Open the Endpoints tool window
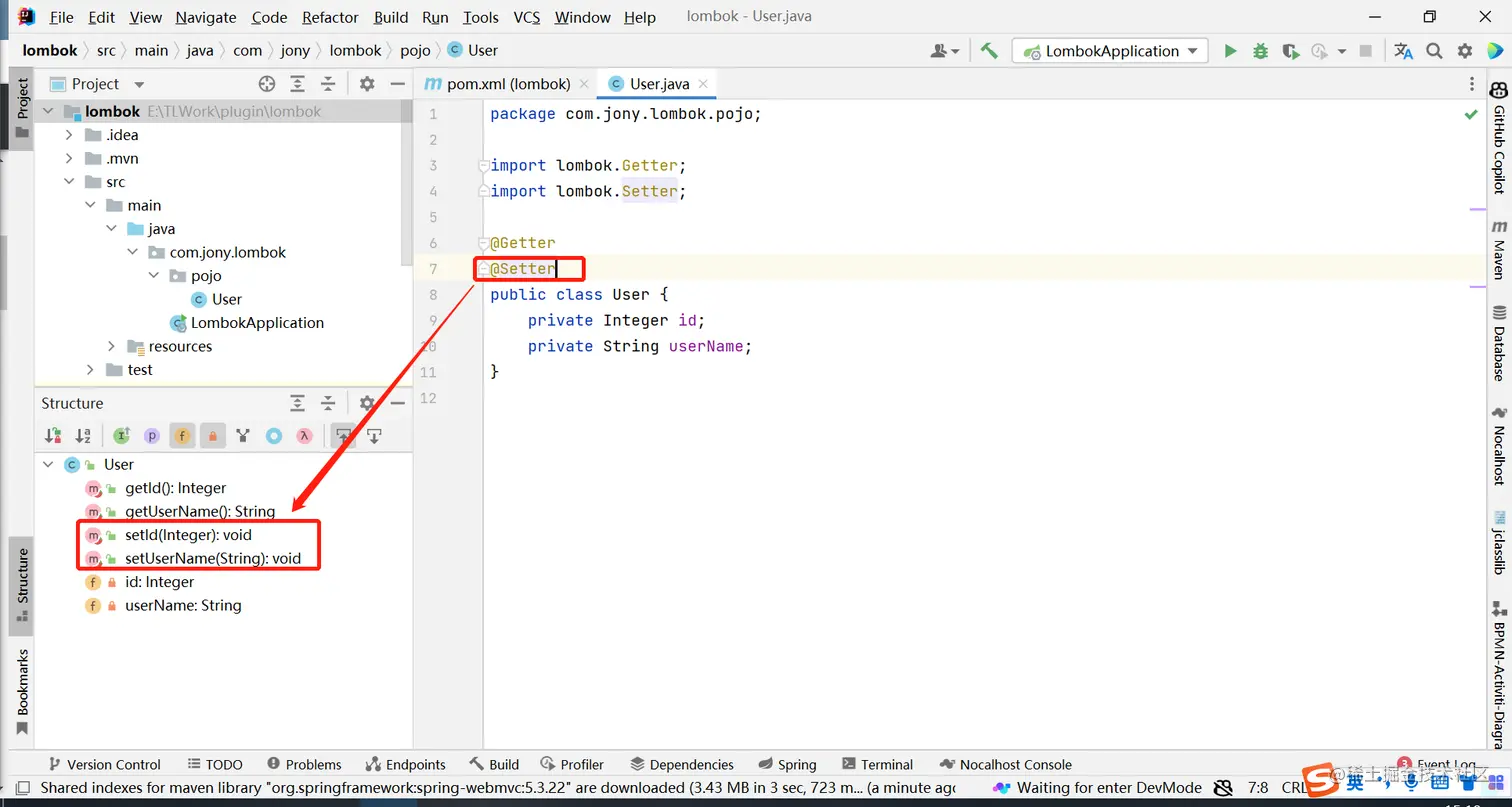Viewport: 1512px width, 807px height. (x=405, y=764)
